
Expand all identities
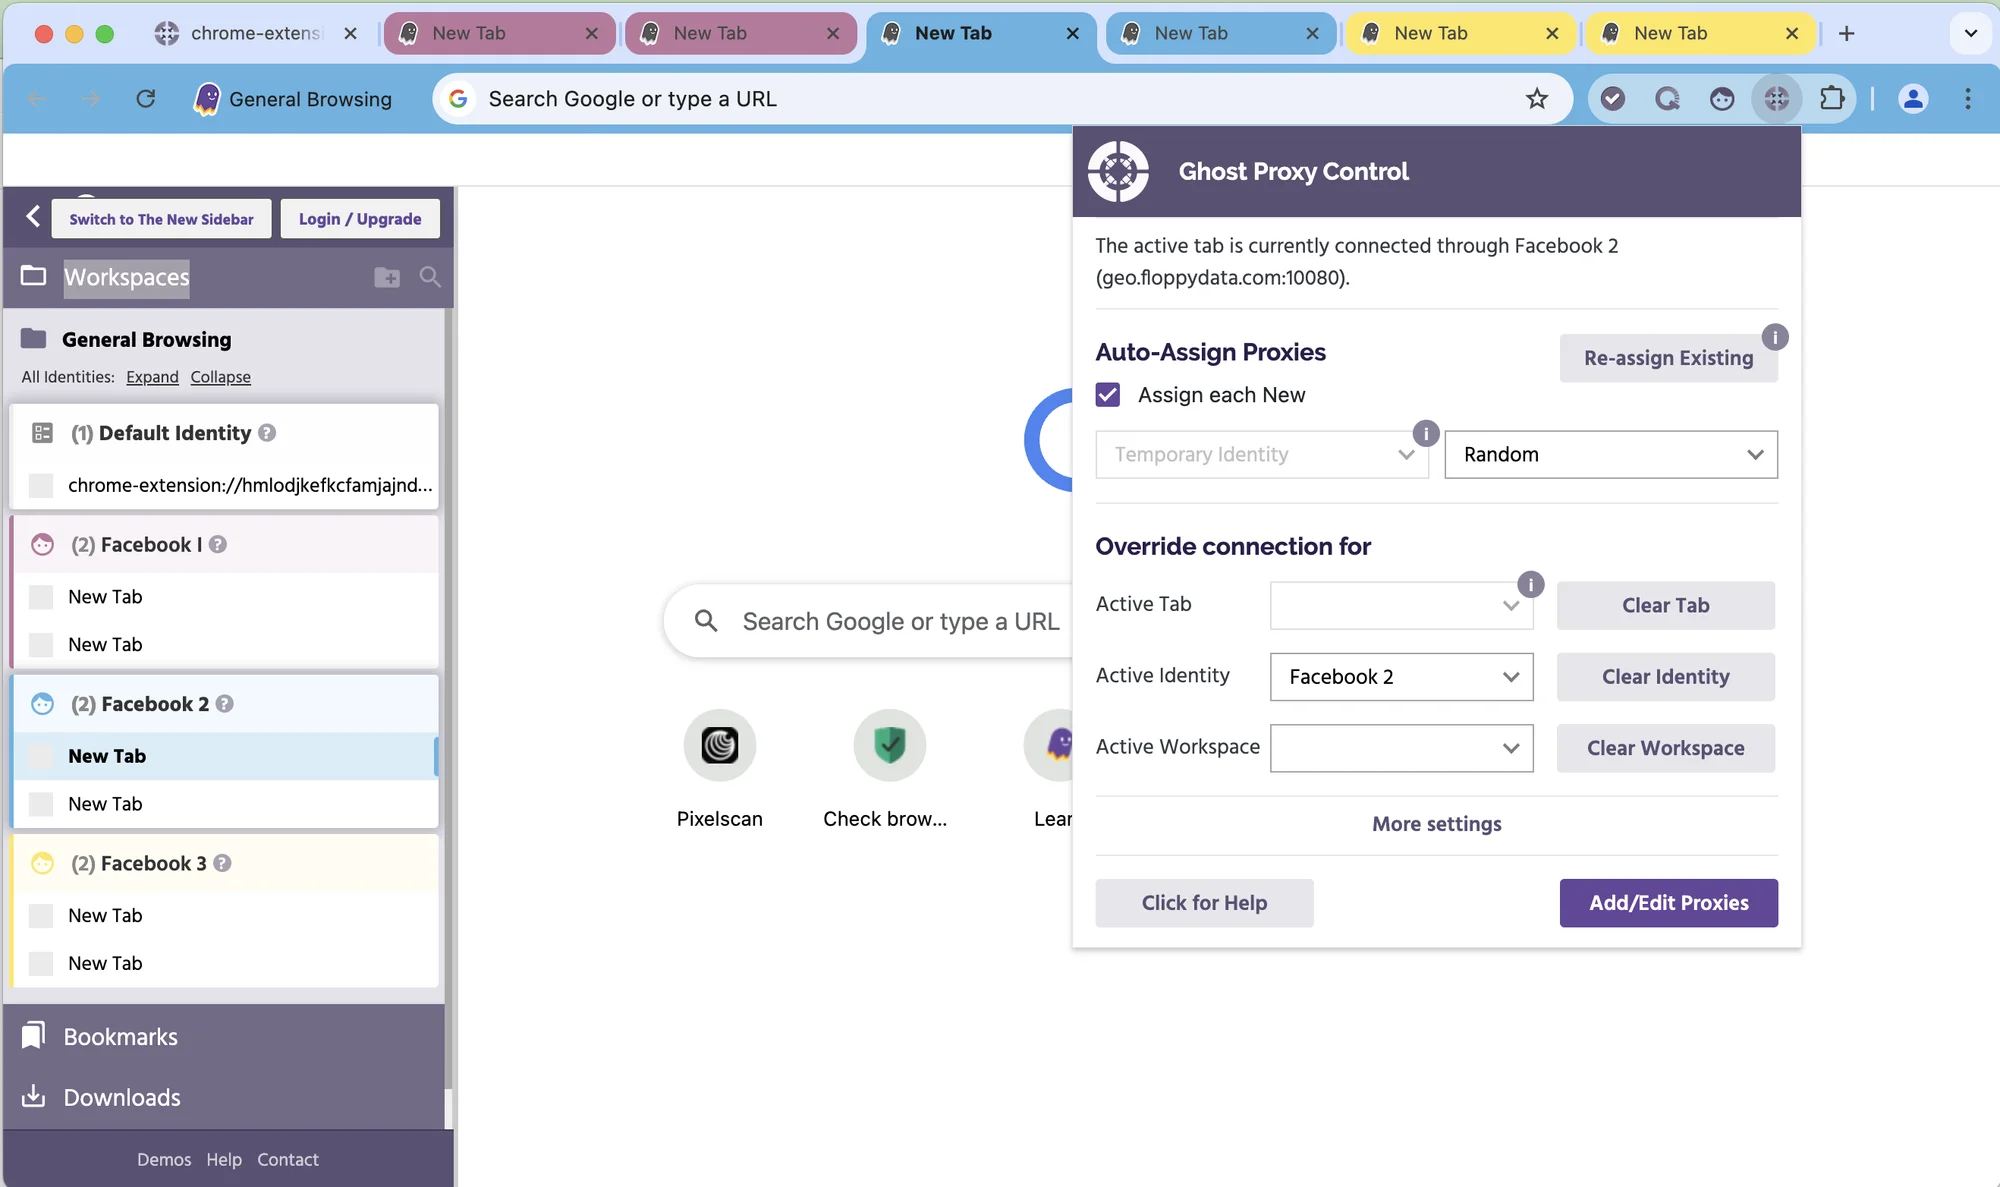(152, 377)
